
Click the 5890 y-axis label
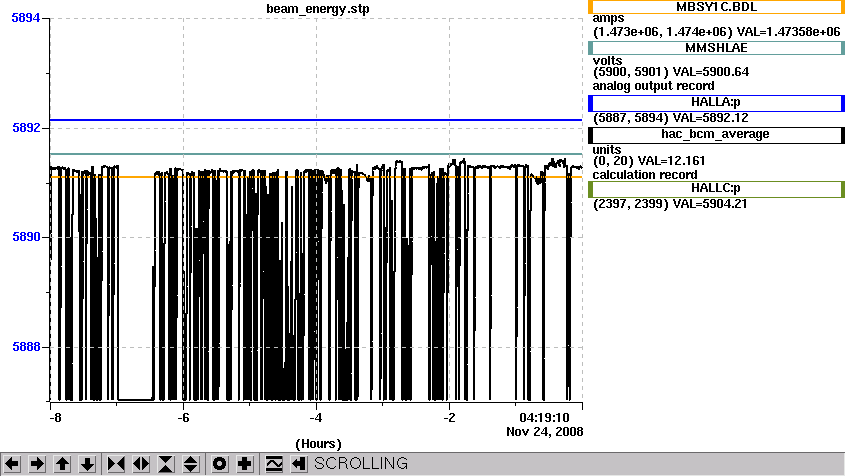click(x=26, y=237)
